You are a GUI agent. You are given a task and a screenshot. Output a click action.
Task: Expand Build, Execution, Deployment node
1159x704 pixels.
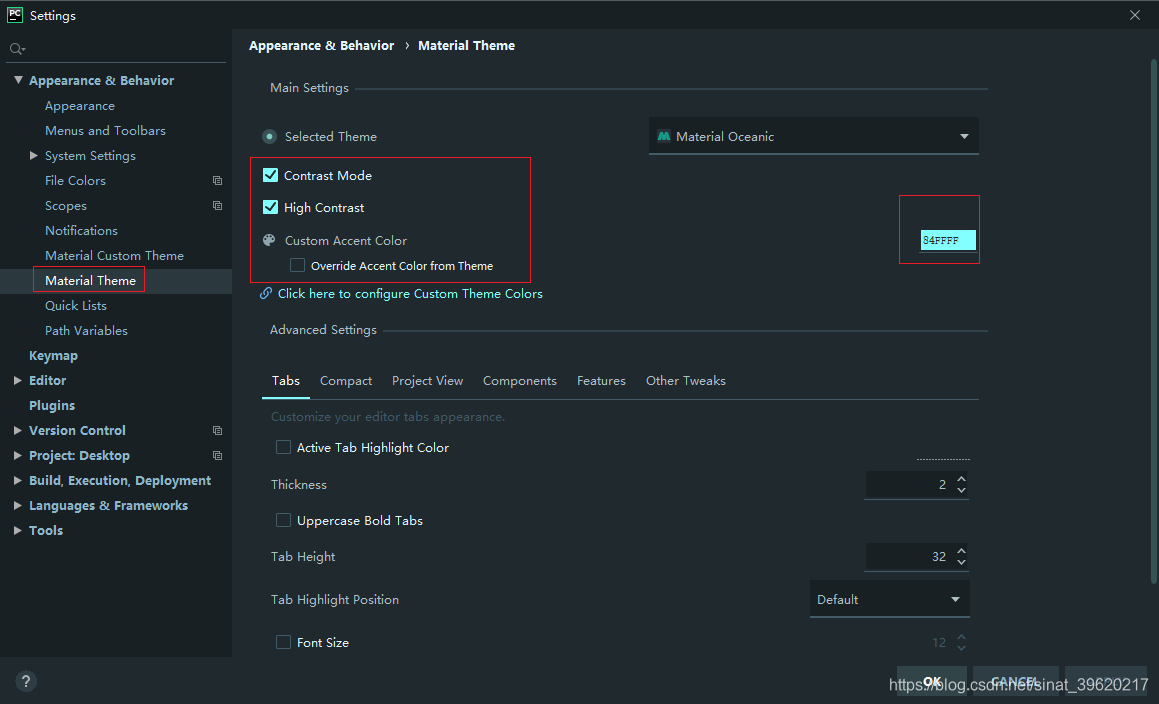[18, 481]
